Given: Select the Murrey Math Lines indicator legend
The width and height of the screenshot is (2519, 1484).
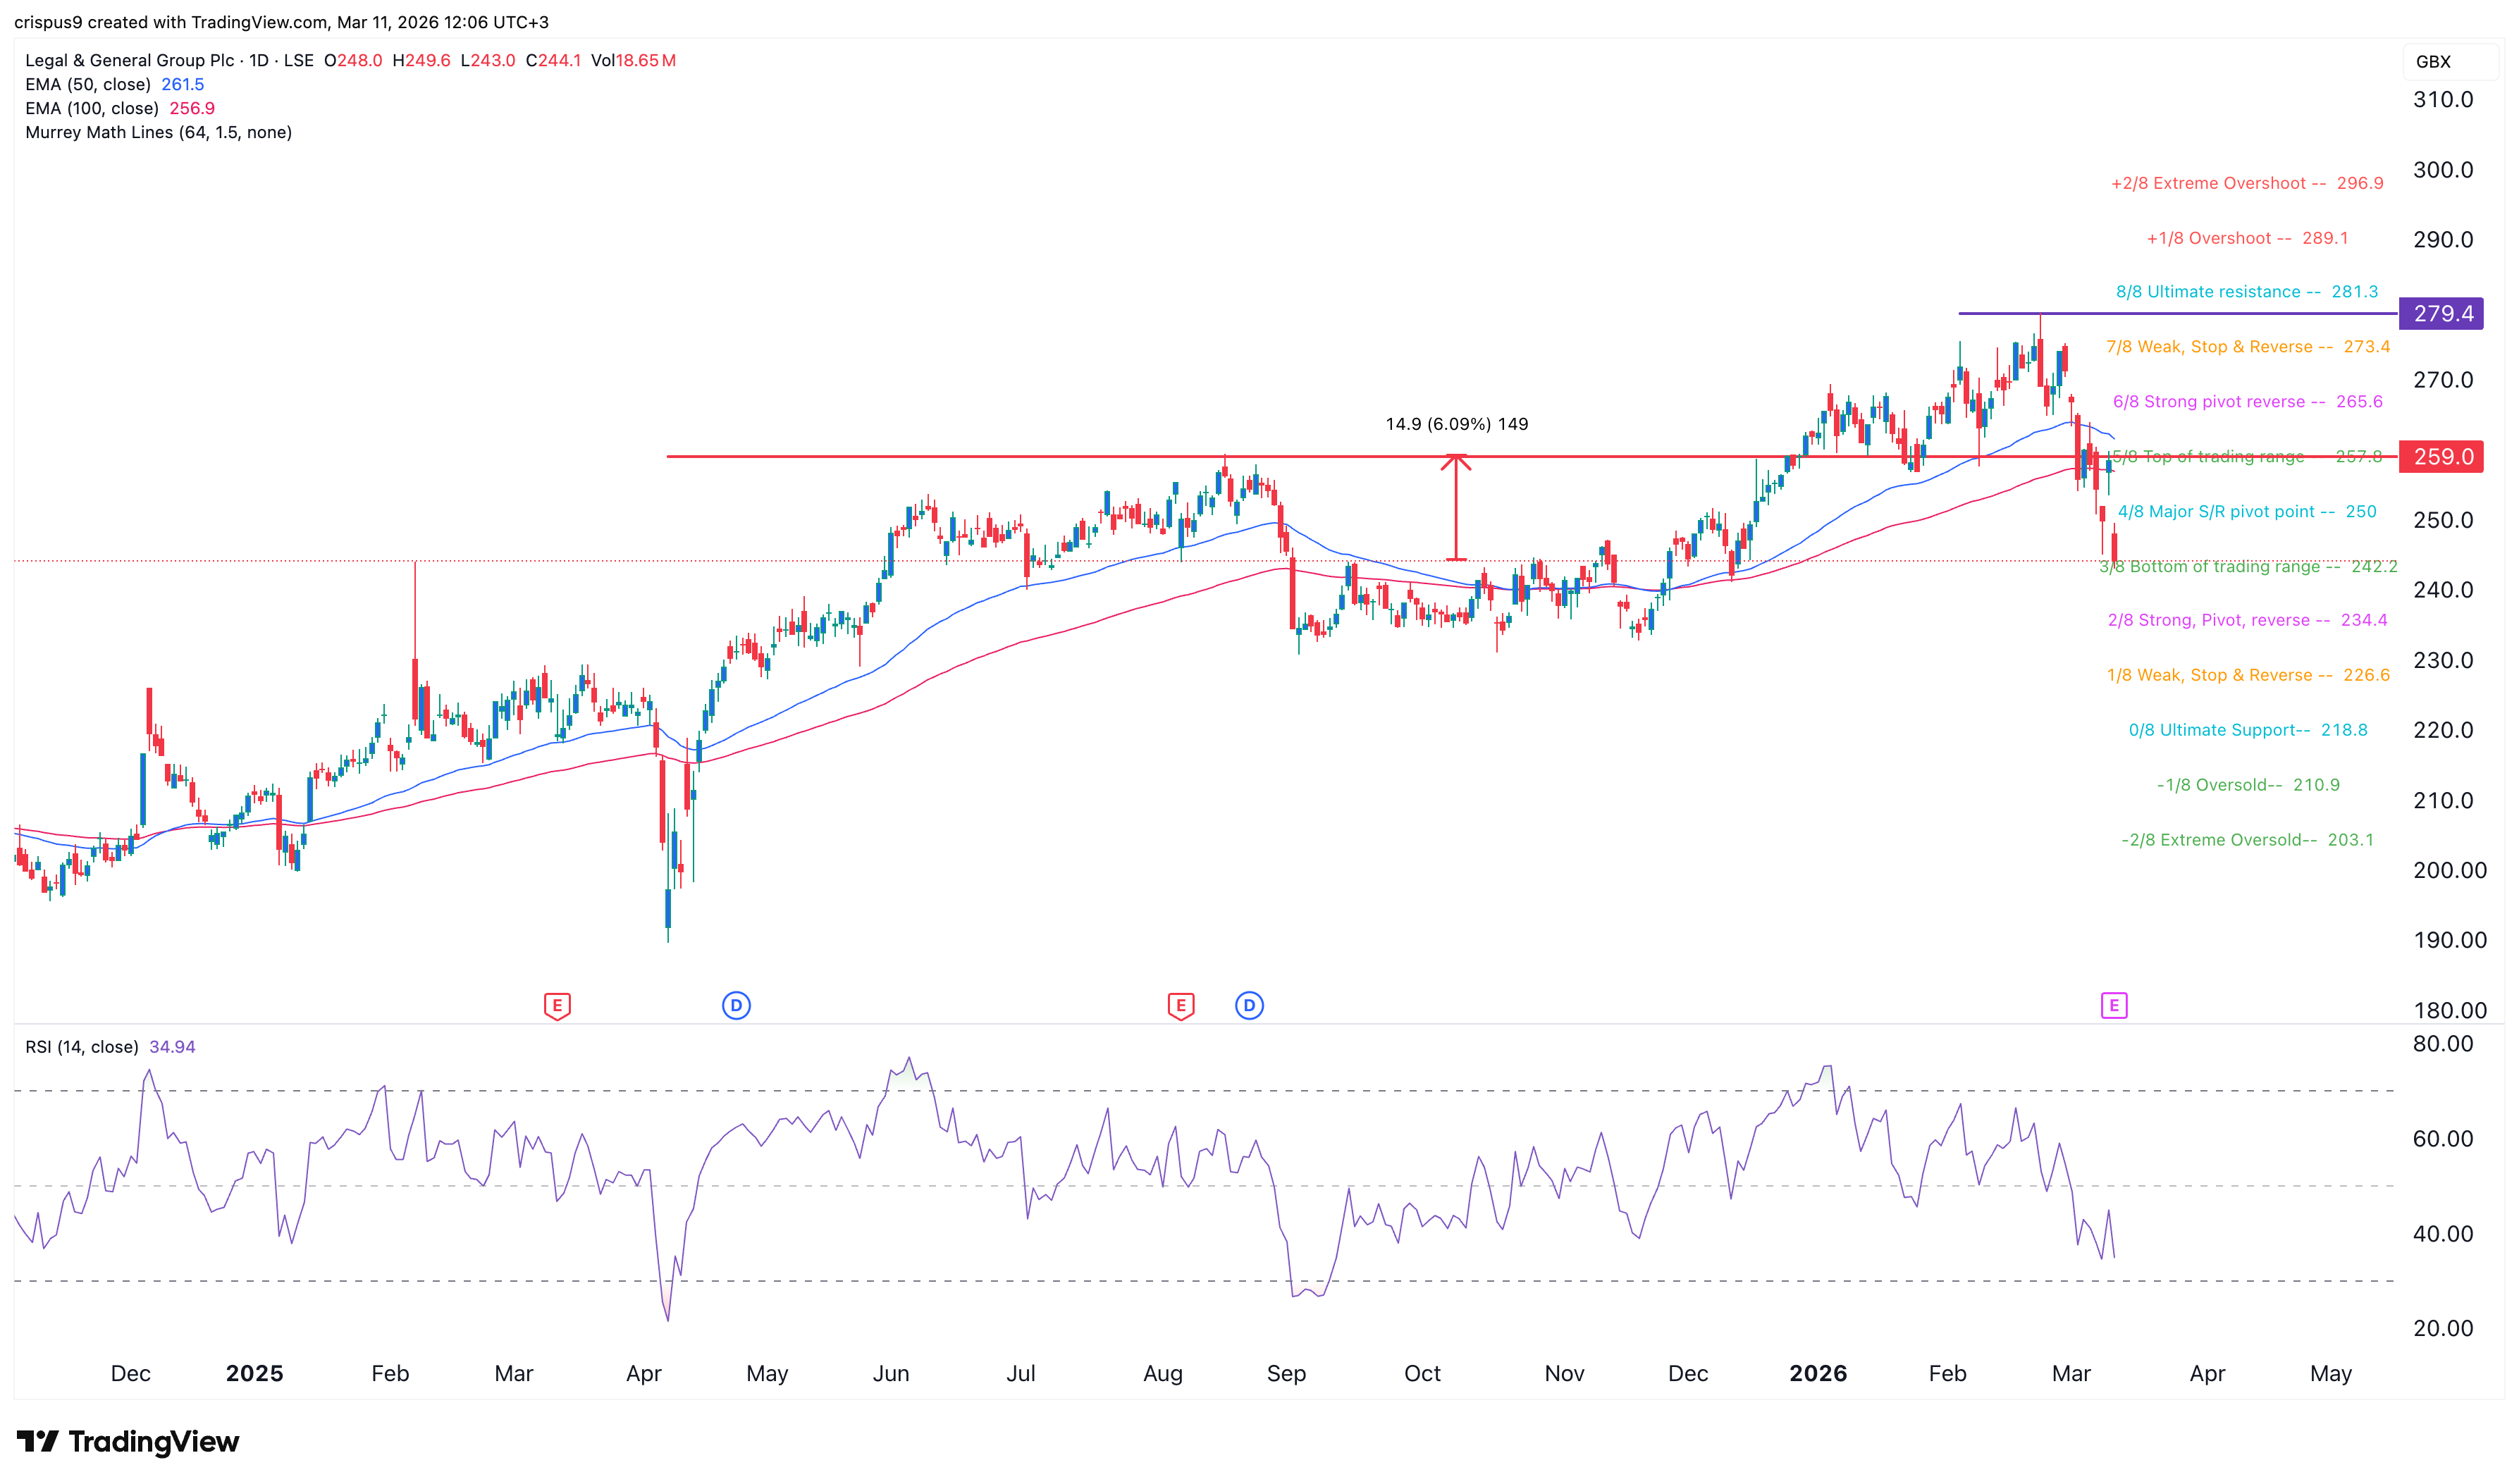Looking at the screenshot, I should point(158,133).
